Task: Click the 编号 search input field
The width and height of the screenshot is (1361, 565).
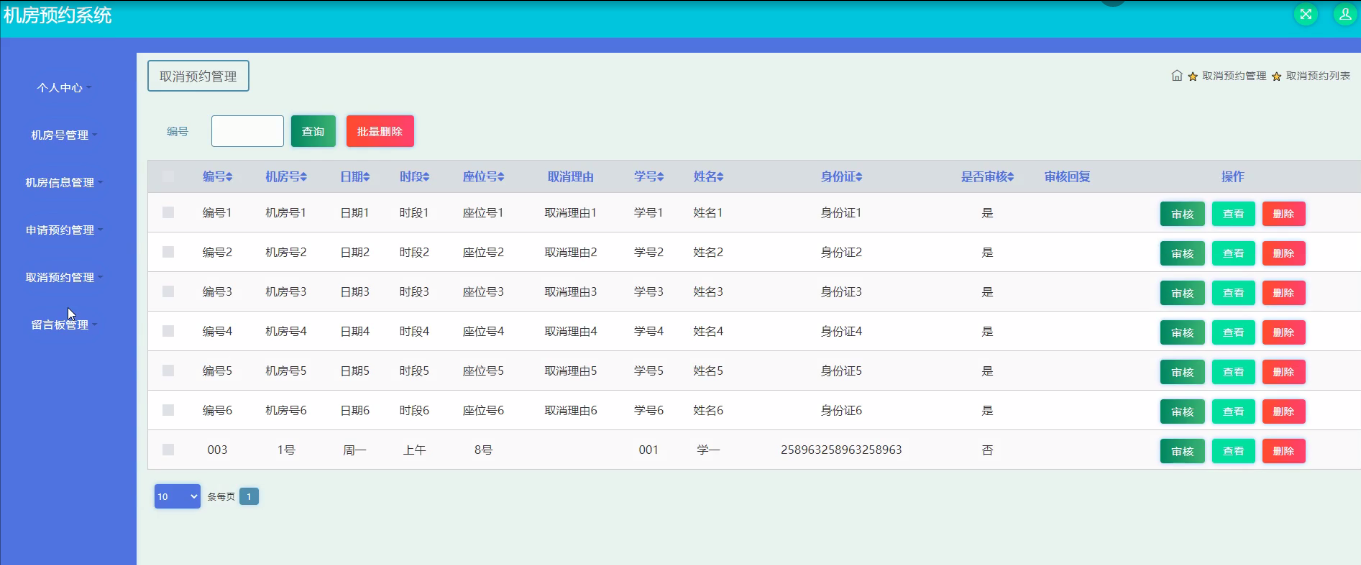Action: (247, 131)
